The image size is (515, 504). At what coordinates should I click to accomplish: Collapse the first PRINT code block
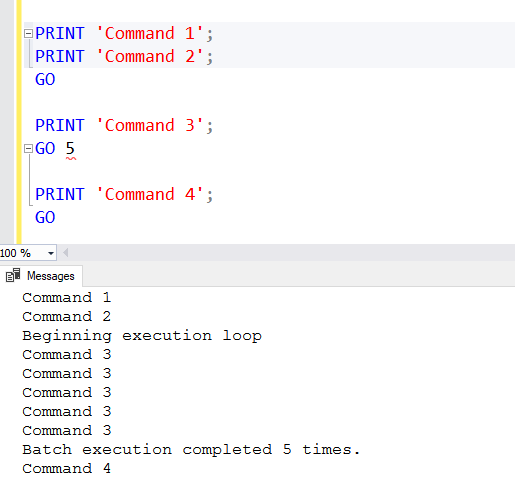pyautogui.click(x=28, y=33)
